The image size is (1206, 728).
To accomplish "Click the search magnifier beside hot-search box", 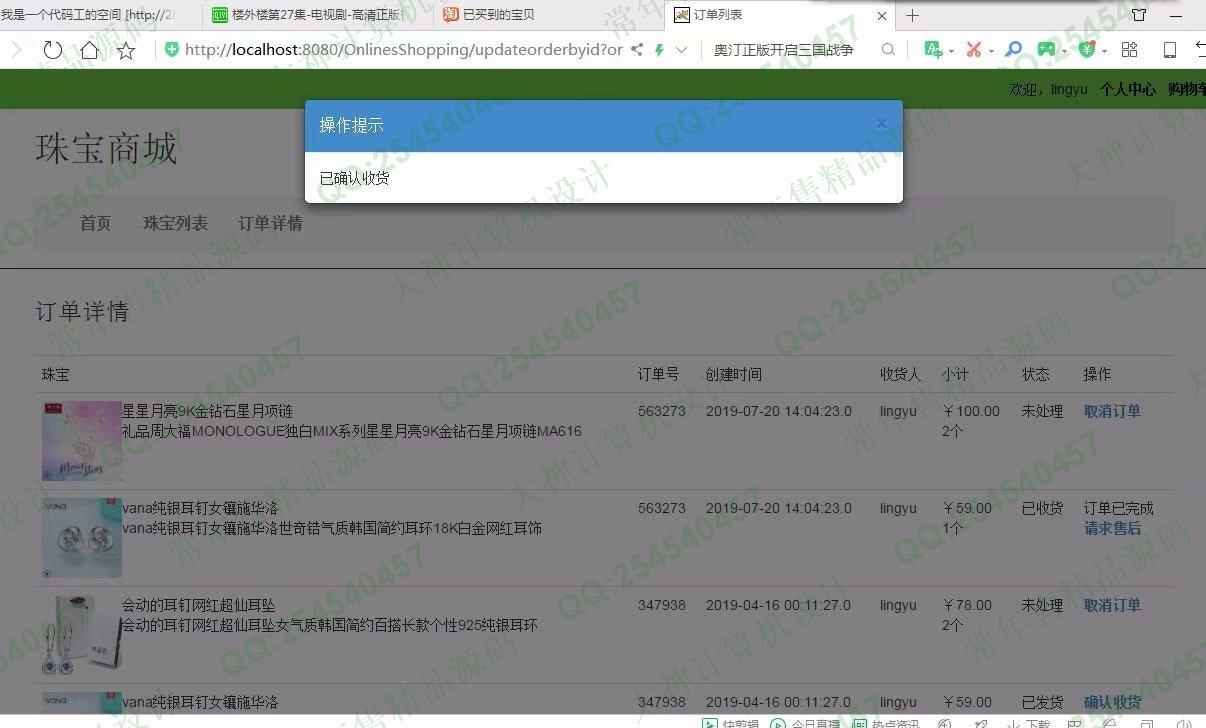I will coord(888,49).
